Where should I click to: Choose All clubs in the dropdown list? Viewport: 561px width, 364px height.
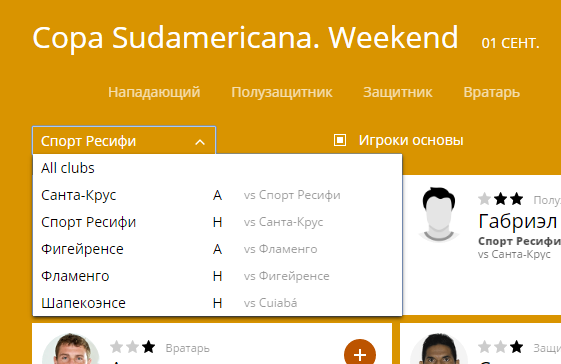point(217,168)
